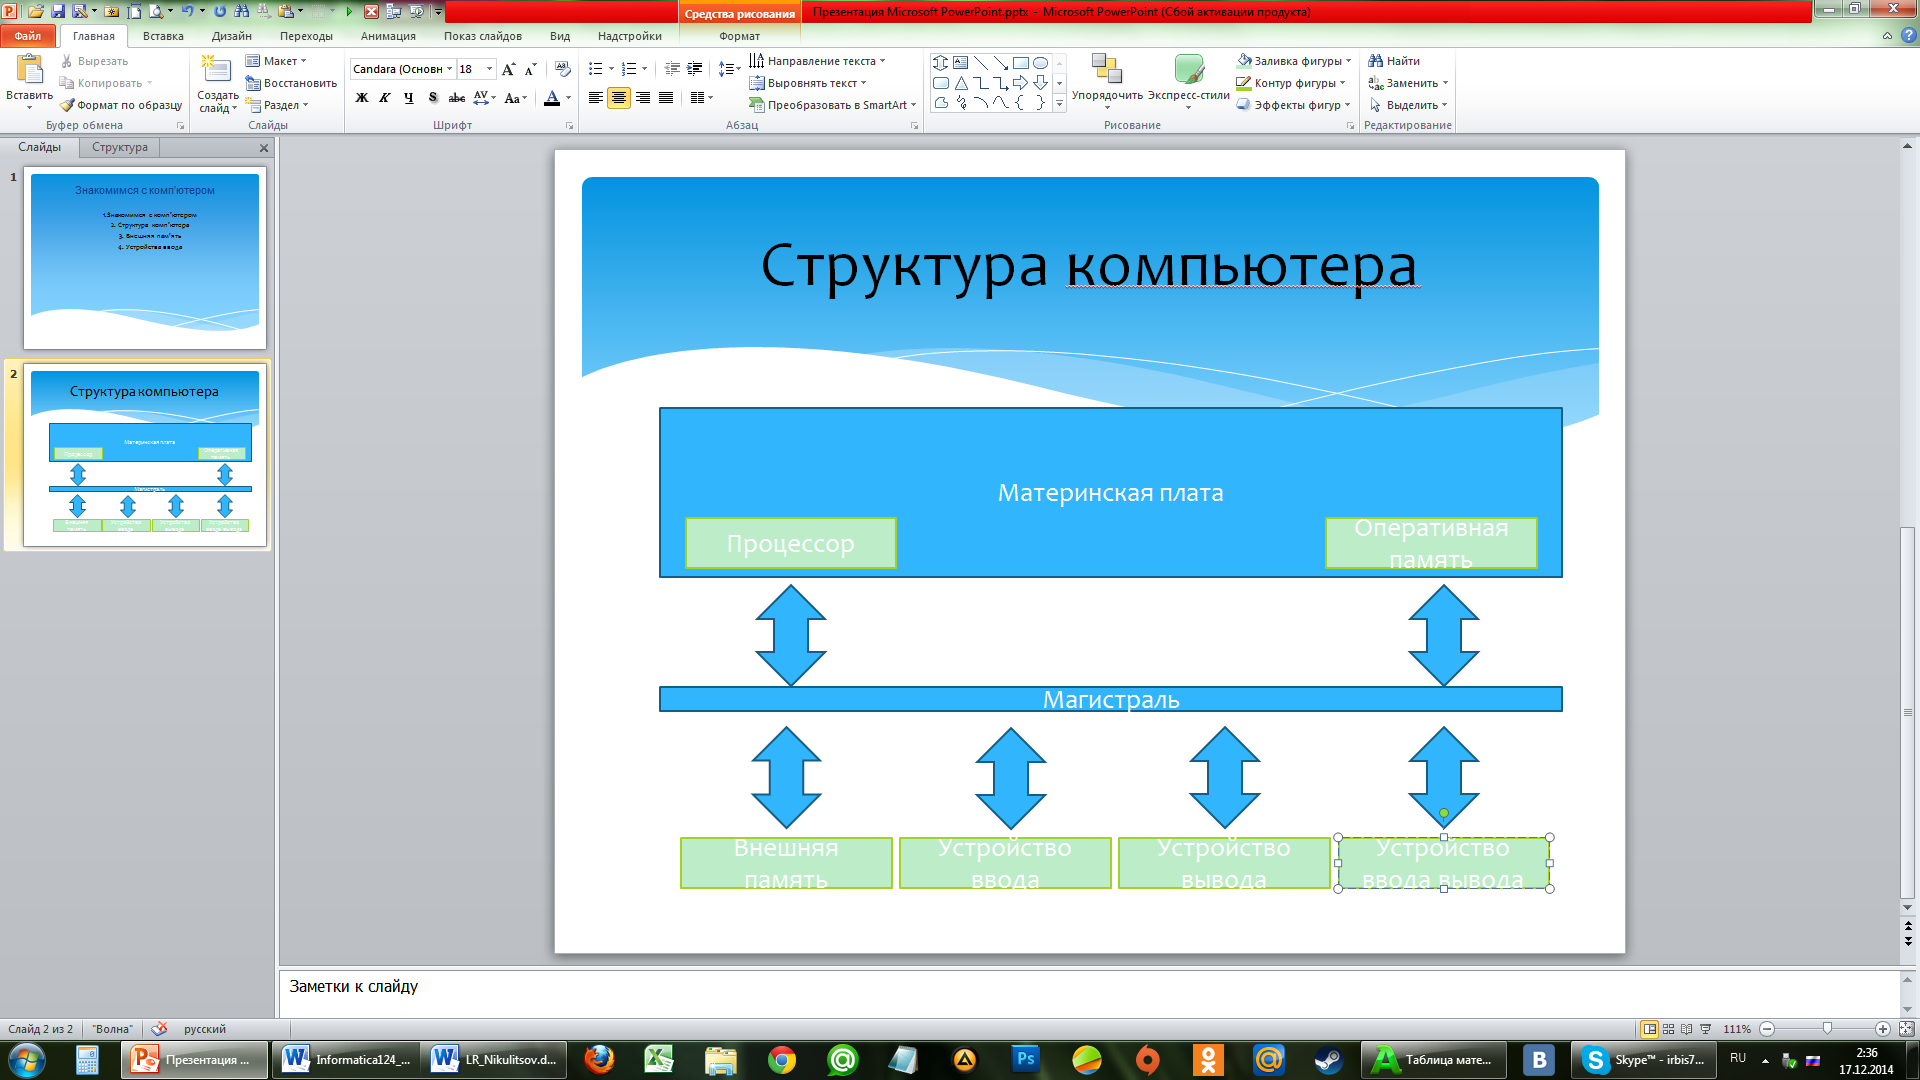Viewport: 1920px width, 1080px height.
Task: Switch to the Структура outline tab
Action: click(120, 147)
